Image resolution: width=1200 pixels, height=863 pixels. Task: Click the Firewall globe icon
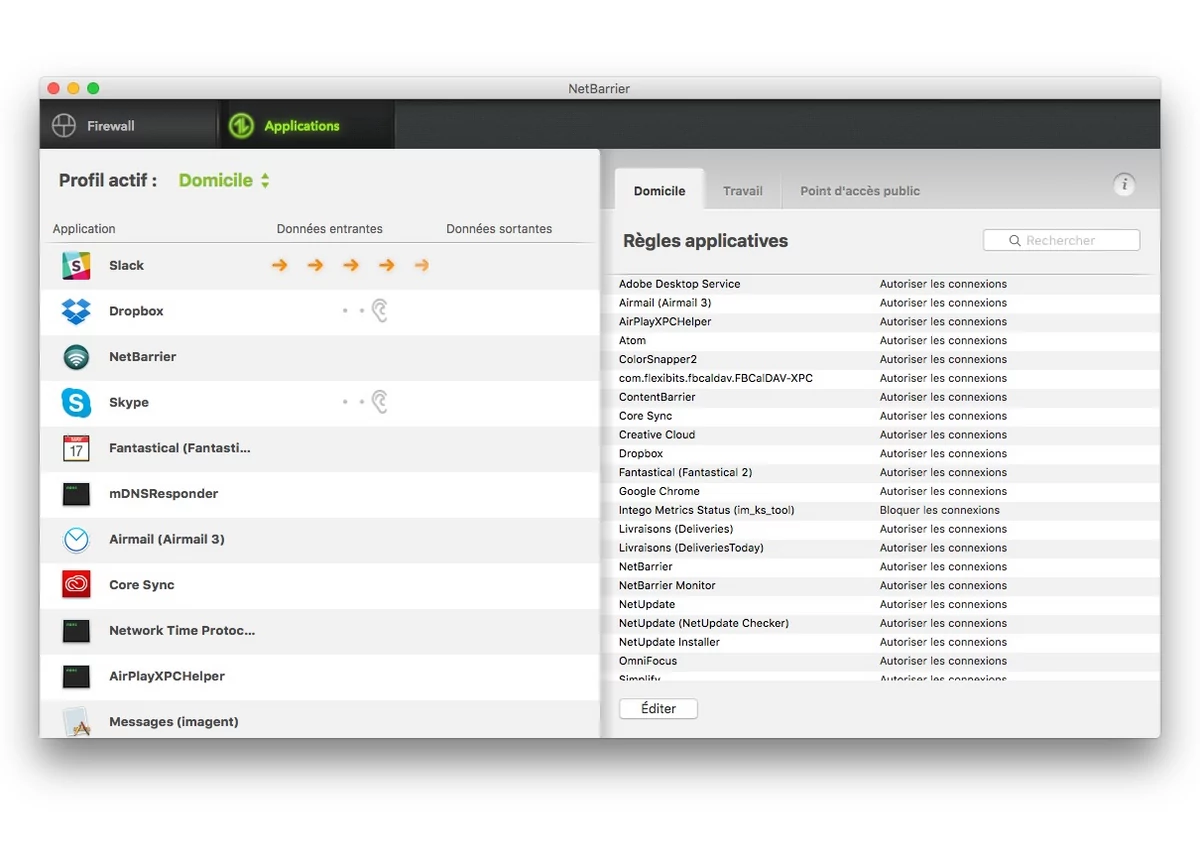tap(64, 125)
